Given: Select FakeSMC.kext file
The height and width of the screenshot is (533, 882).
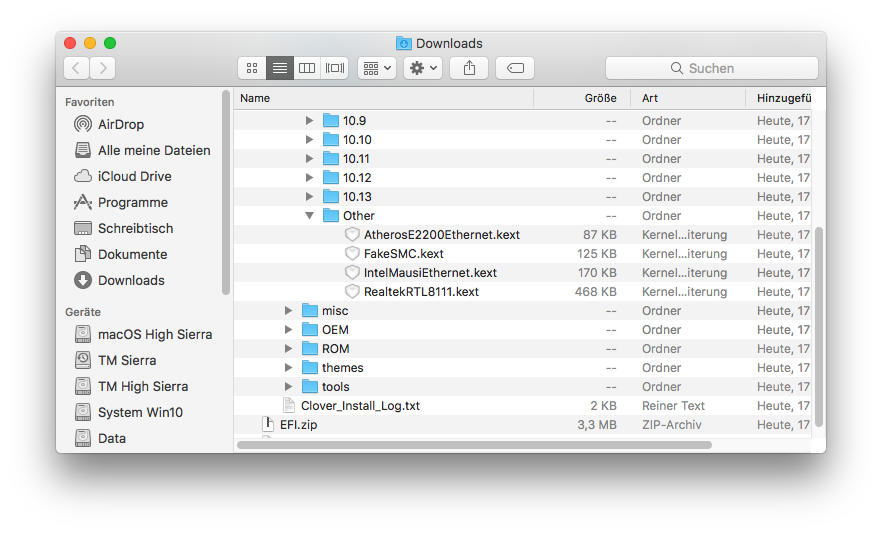Looking at the screenshot, I should tap(403, 254).
